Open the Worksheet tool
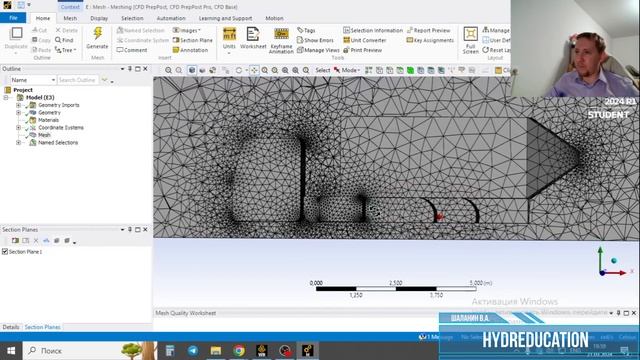This screenshot has width=640, height=360. point(253,39)
